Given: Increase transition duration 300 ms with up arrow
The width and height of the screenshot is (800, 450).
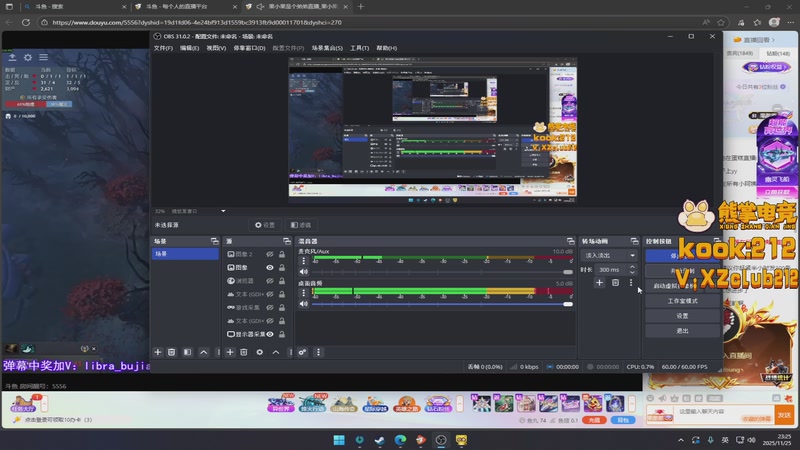Looking at the screenshot, I should pos(632,266).
